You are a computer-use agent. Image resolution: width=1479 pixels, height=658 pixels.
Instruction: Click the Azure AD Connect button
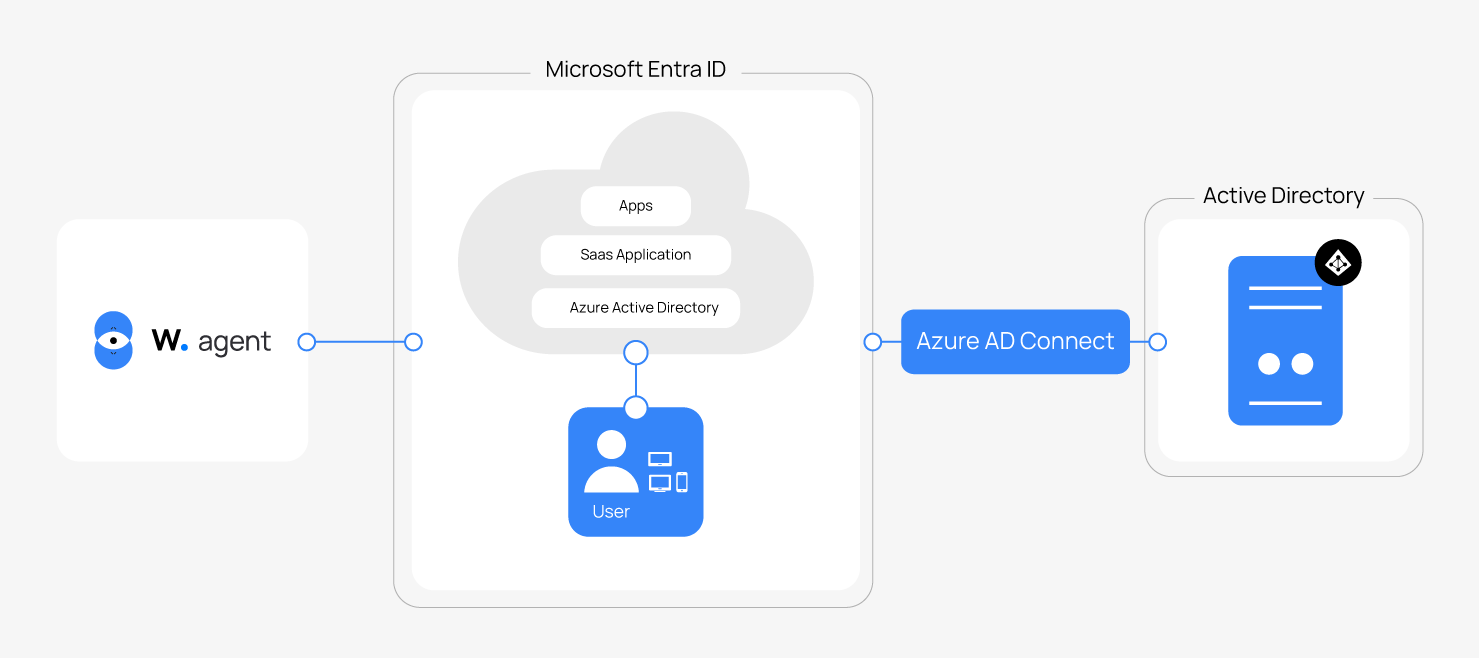[1015, 341]
